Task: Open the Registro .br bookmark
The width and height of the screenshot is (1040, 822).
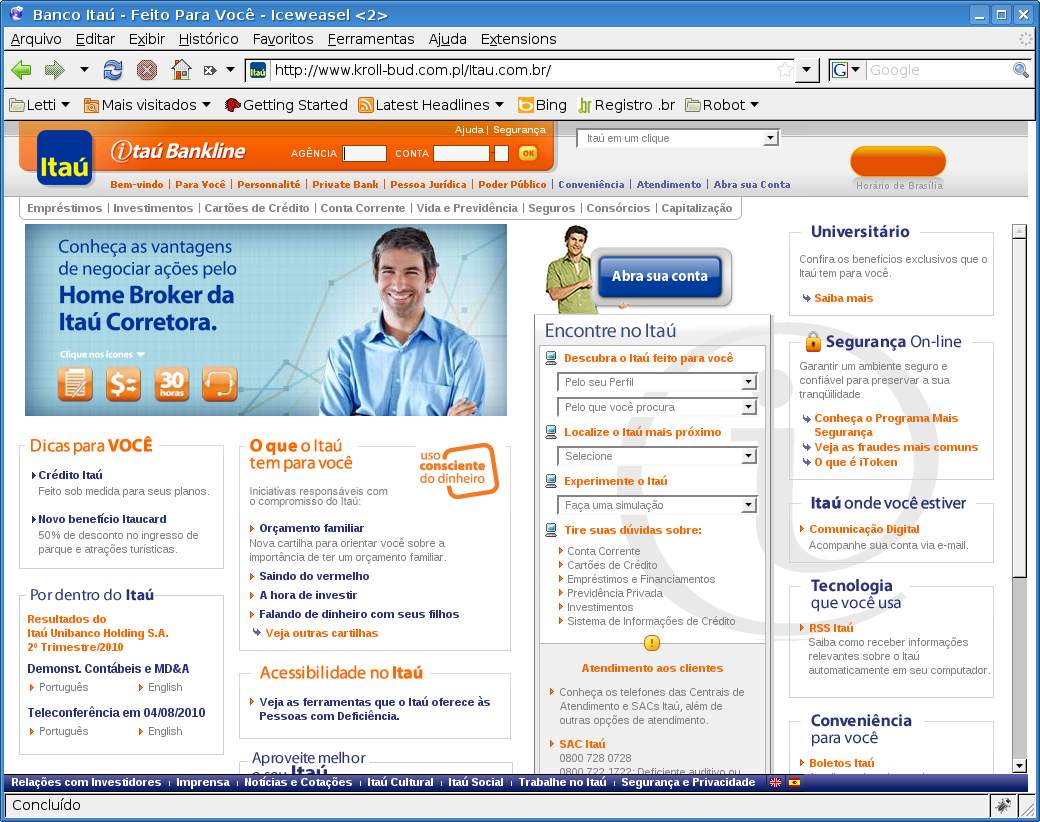Action: (627, 105)
